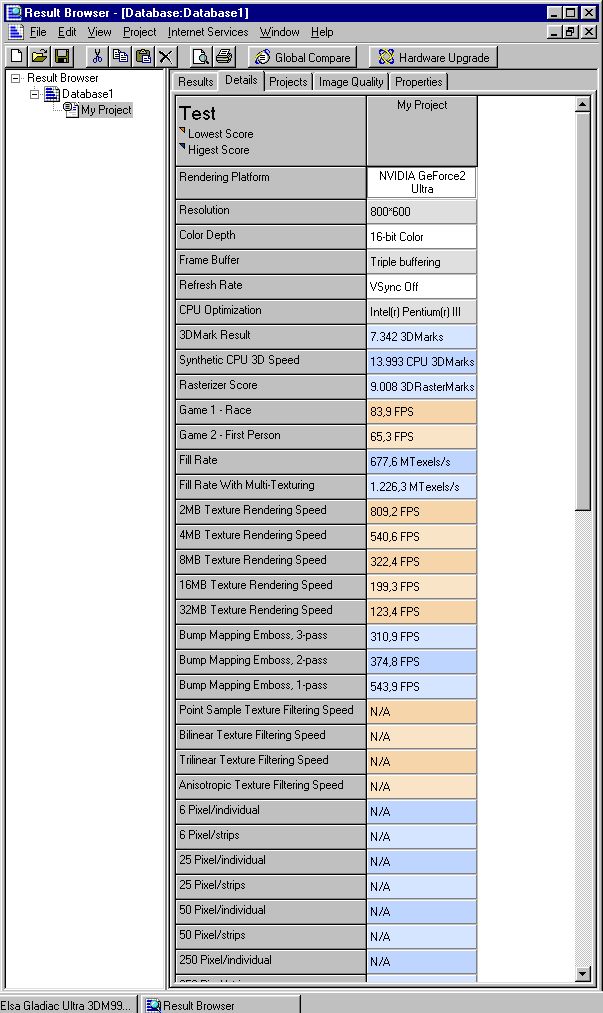Collapse the Result Browser tree root

(x=16, y=78)
